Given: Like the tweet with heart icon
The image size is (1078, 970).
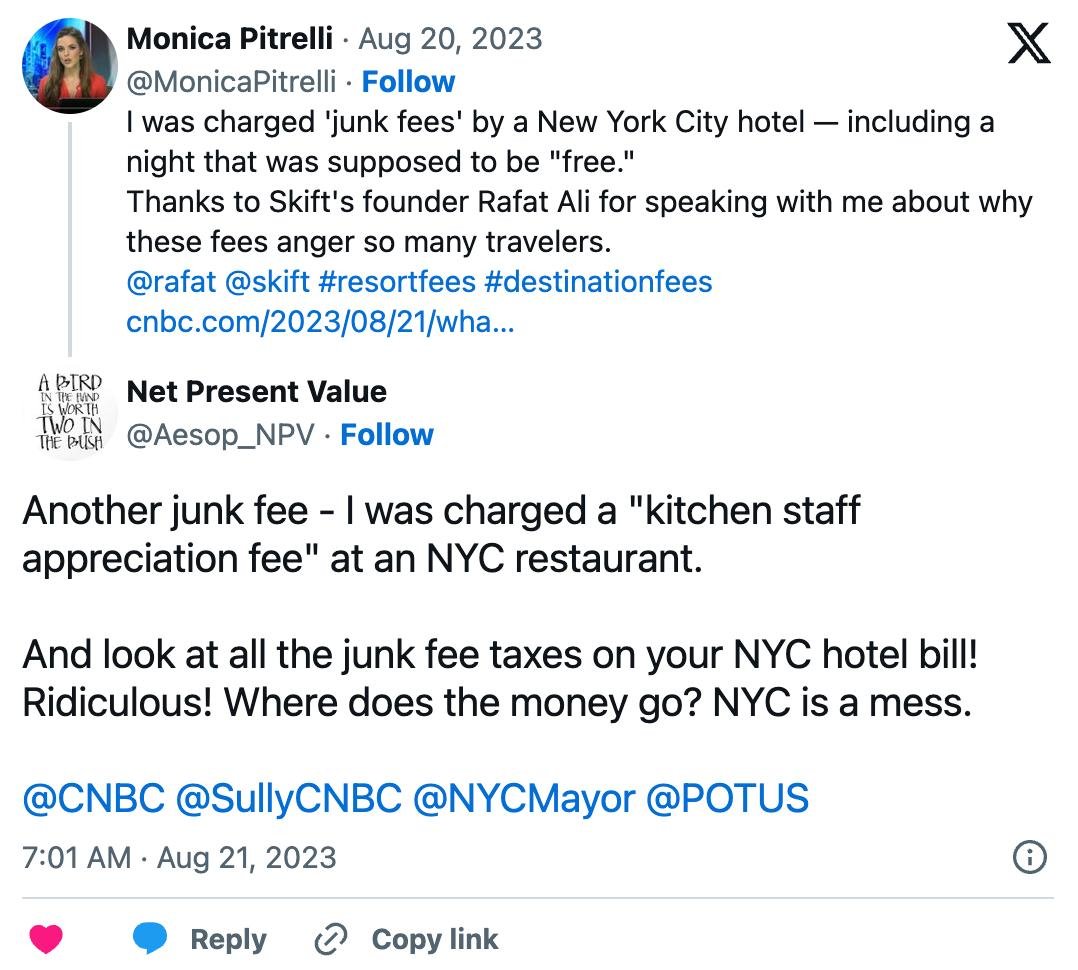Looking at the screenshot, I should click(45, 940).
